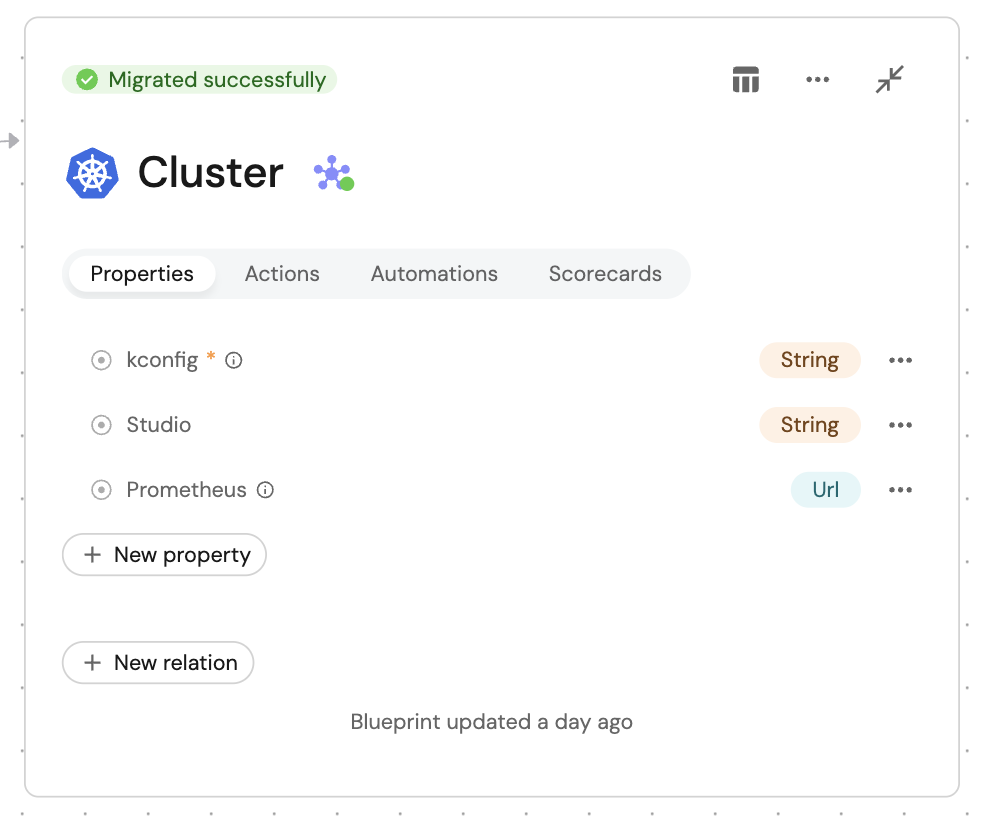Open Prometheus property options menu
Image resolution: width=998 pixels, height=830 pixels.
pyautogui.click(x=900, y=490)
